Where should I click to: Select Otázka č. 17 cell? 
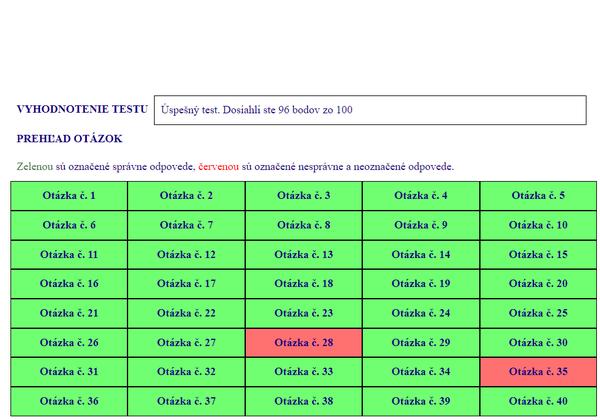pos(186,284)
